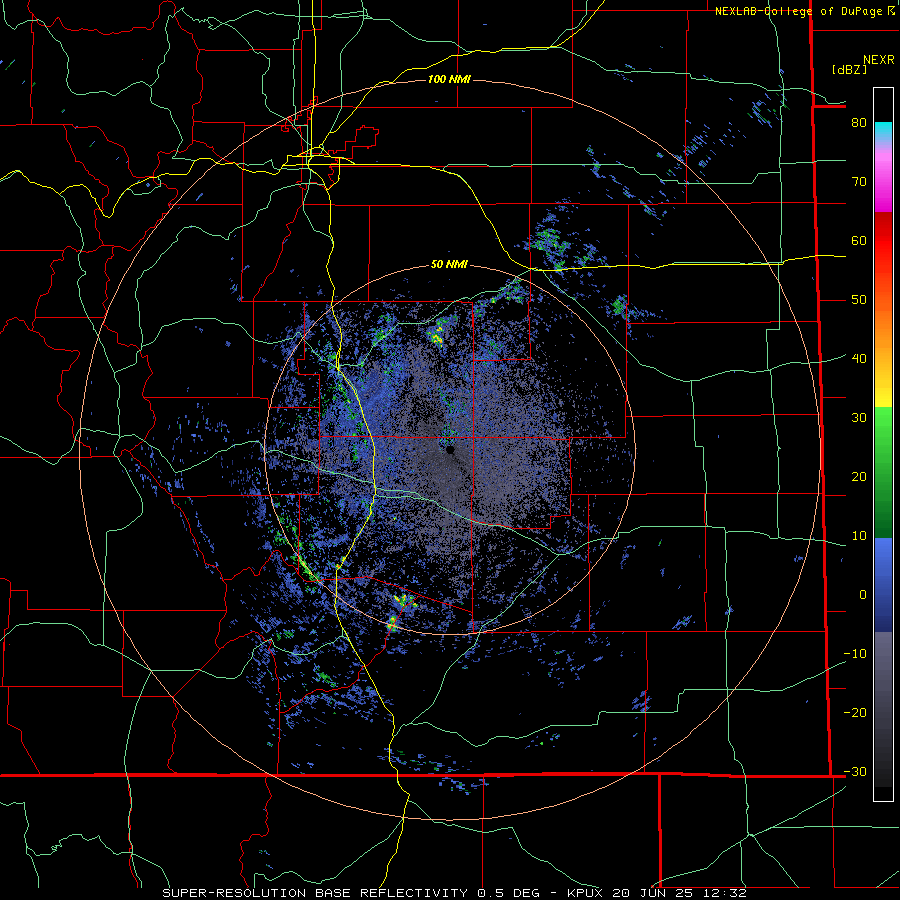
Task: Click the KPUX station identifier in caption
Action: (585, 893)
